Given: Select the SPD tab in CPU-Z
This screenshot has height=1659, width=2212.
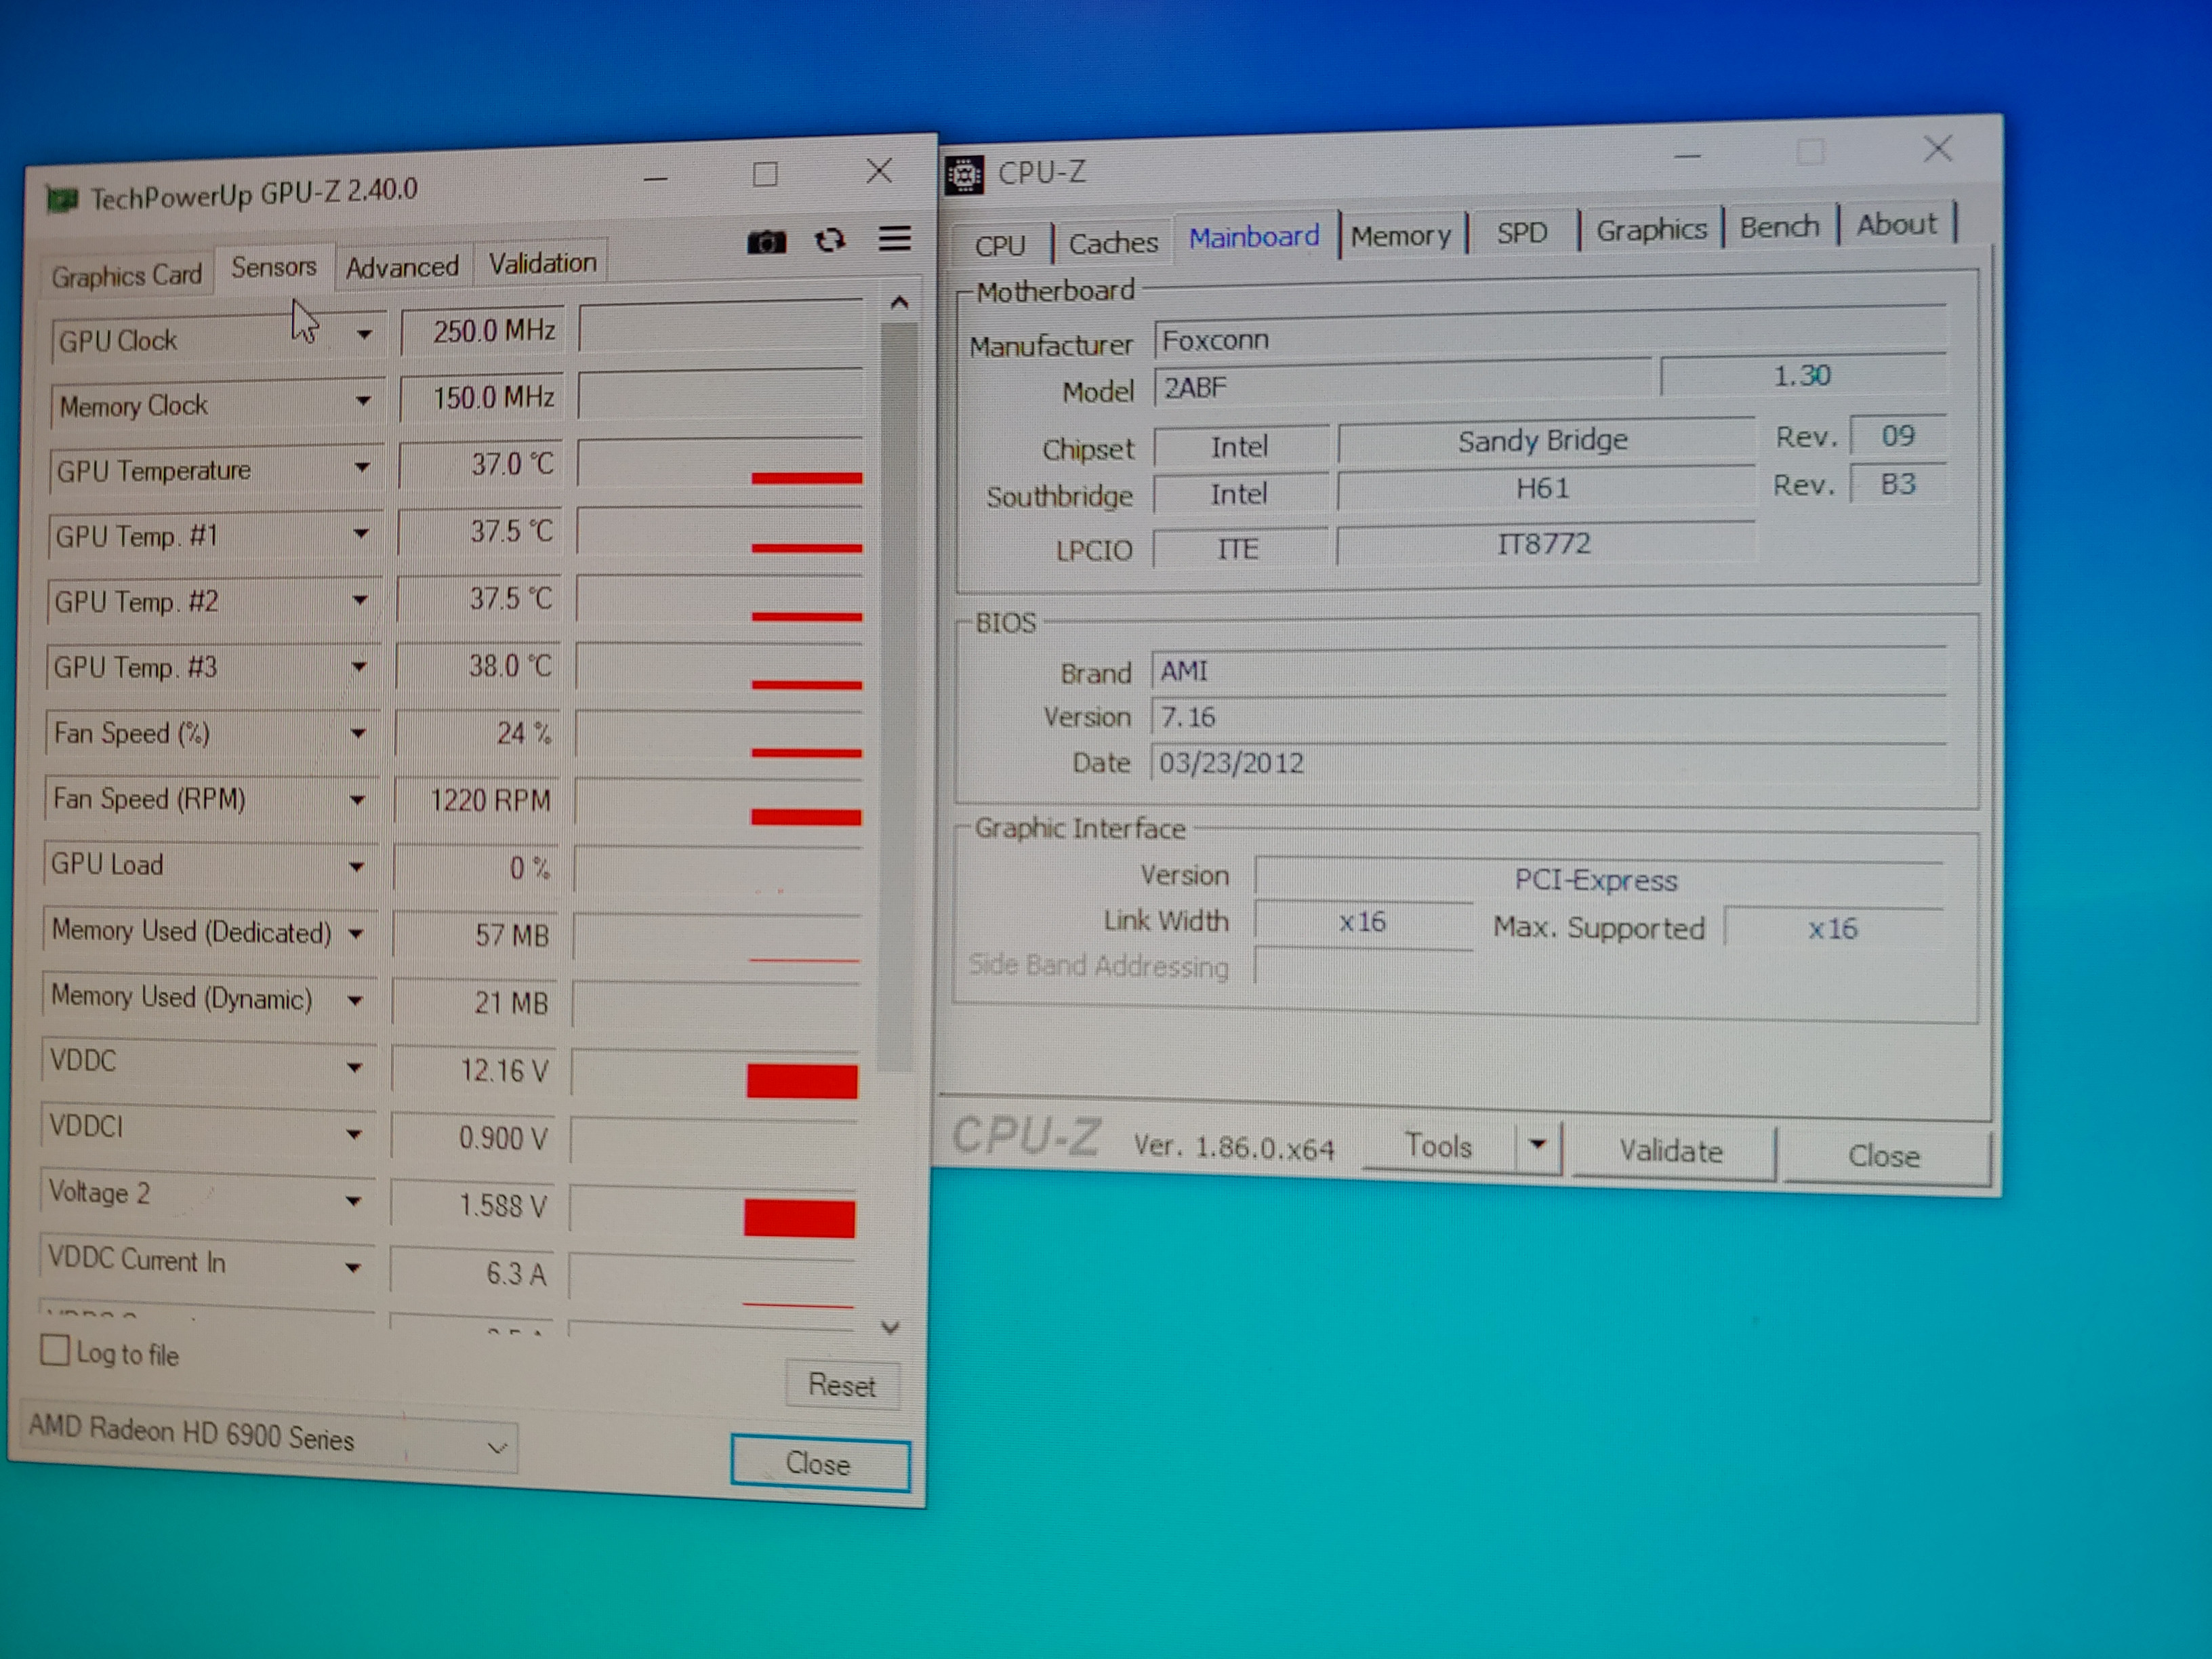Looking at the screenshot, I should tap(1521, 233).
